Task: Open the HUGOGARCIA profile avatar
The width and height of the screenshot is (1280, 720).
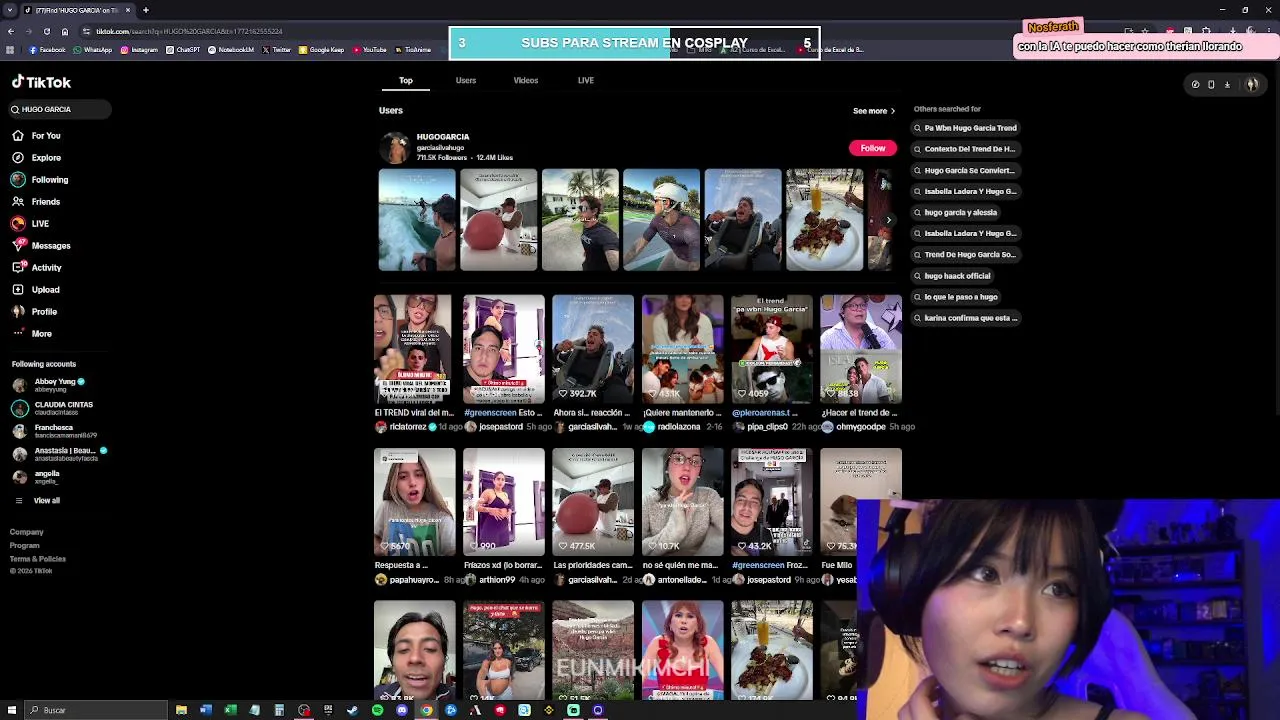Action: coord(396,147)
